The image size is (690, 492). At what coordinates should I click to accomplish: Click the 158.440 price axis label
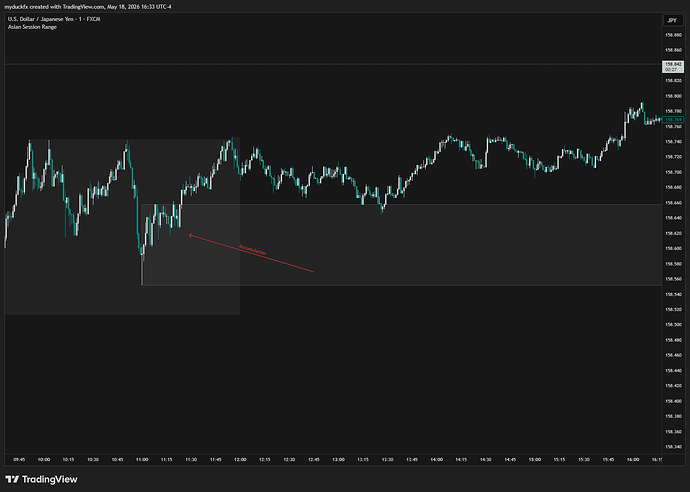coord(673,371)
